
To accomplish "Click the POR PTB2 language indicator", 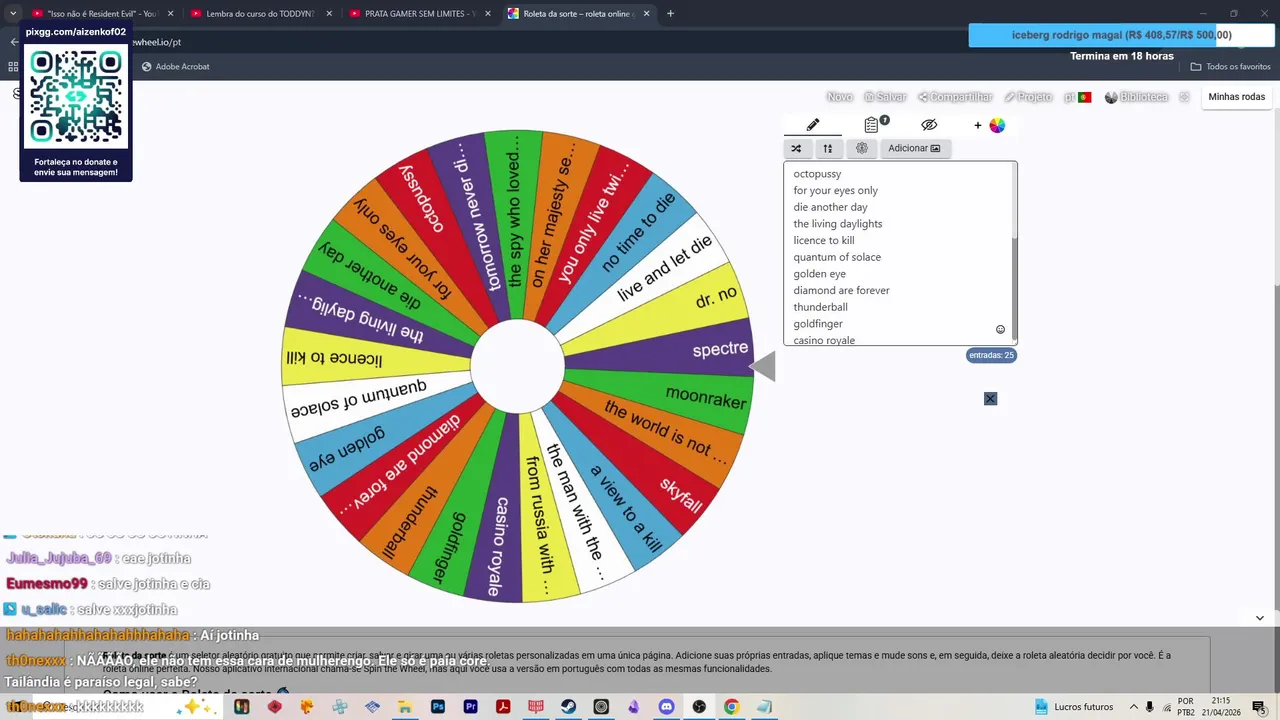I will (1186, 707).
